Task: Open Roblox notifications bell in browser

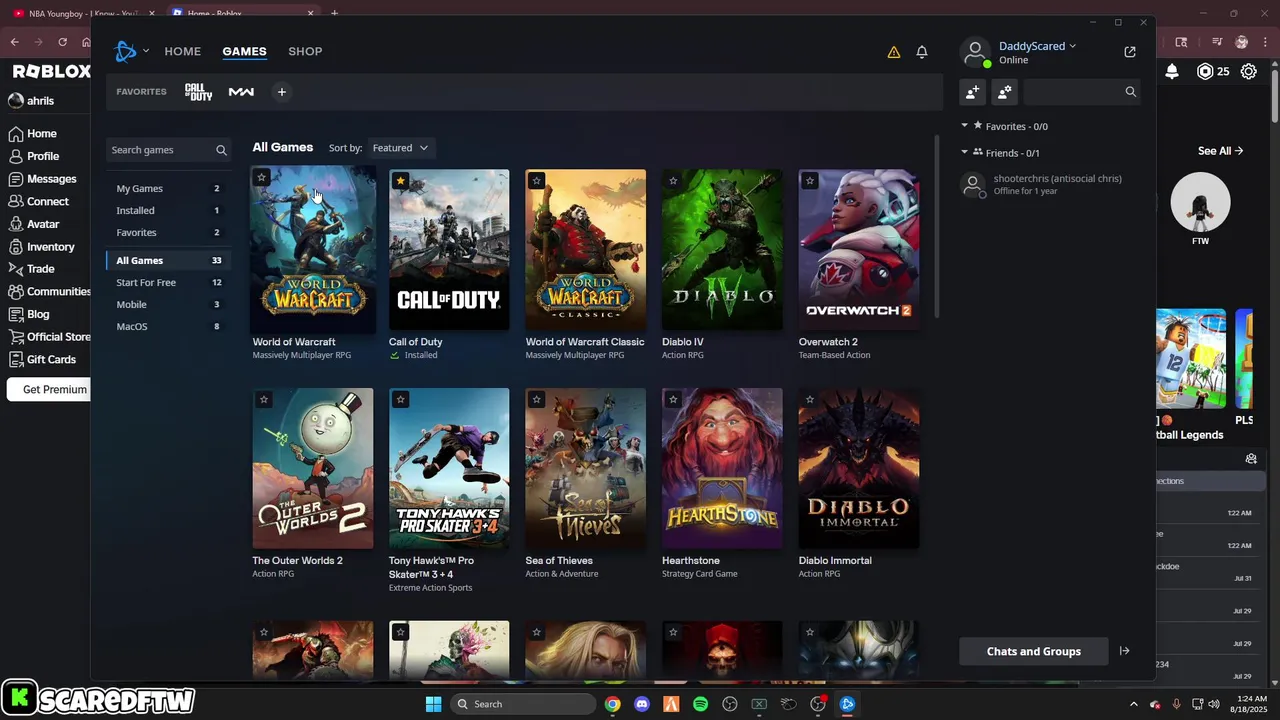Action: (1172, 71)
